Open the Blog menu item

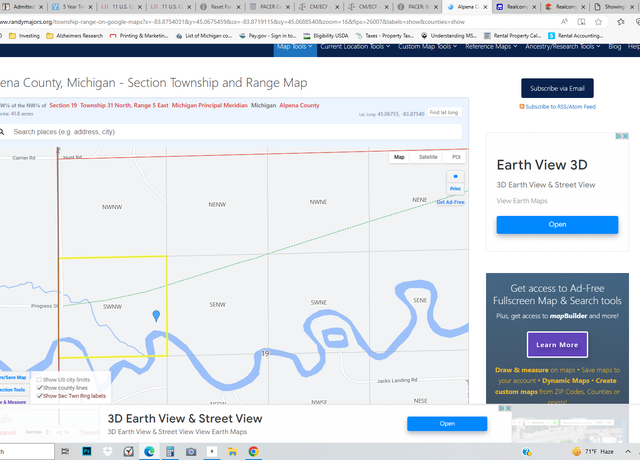pyautogui.click(x=615, y=47)
